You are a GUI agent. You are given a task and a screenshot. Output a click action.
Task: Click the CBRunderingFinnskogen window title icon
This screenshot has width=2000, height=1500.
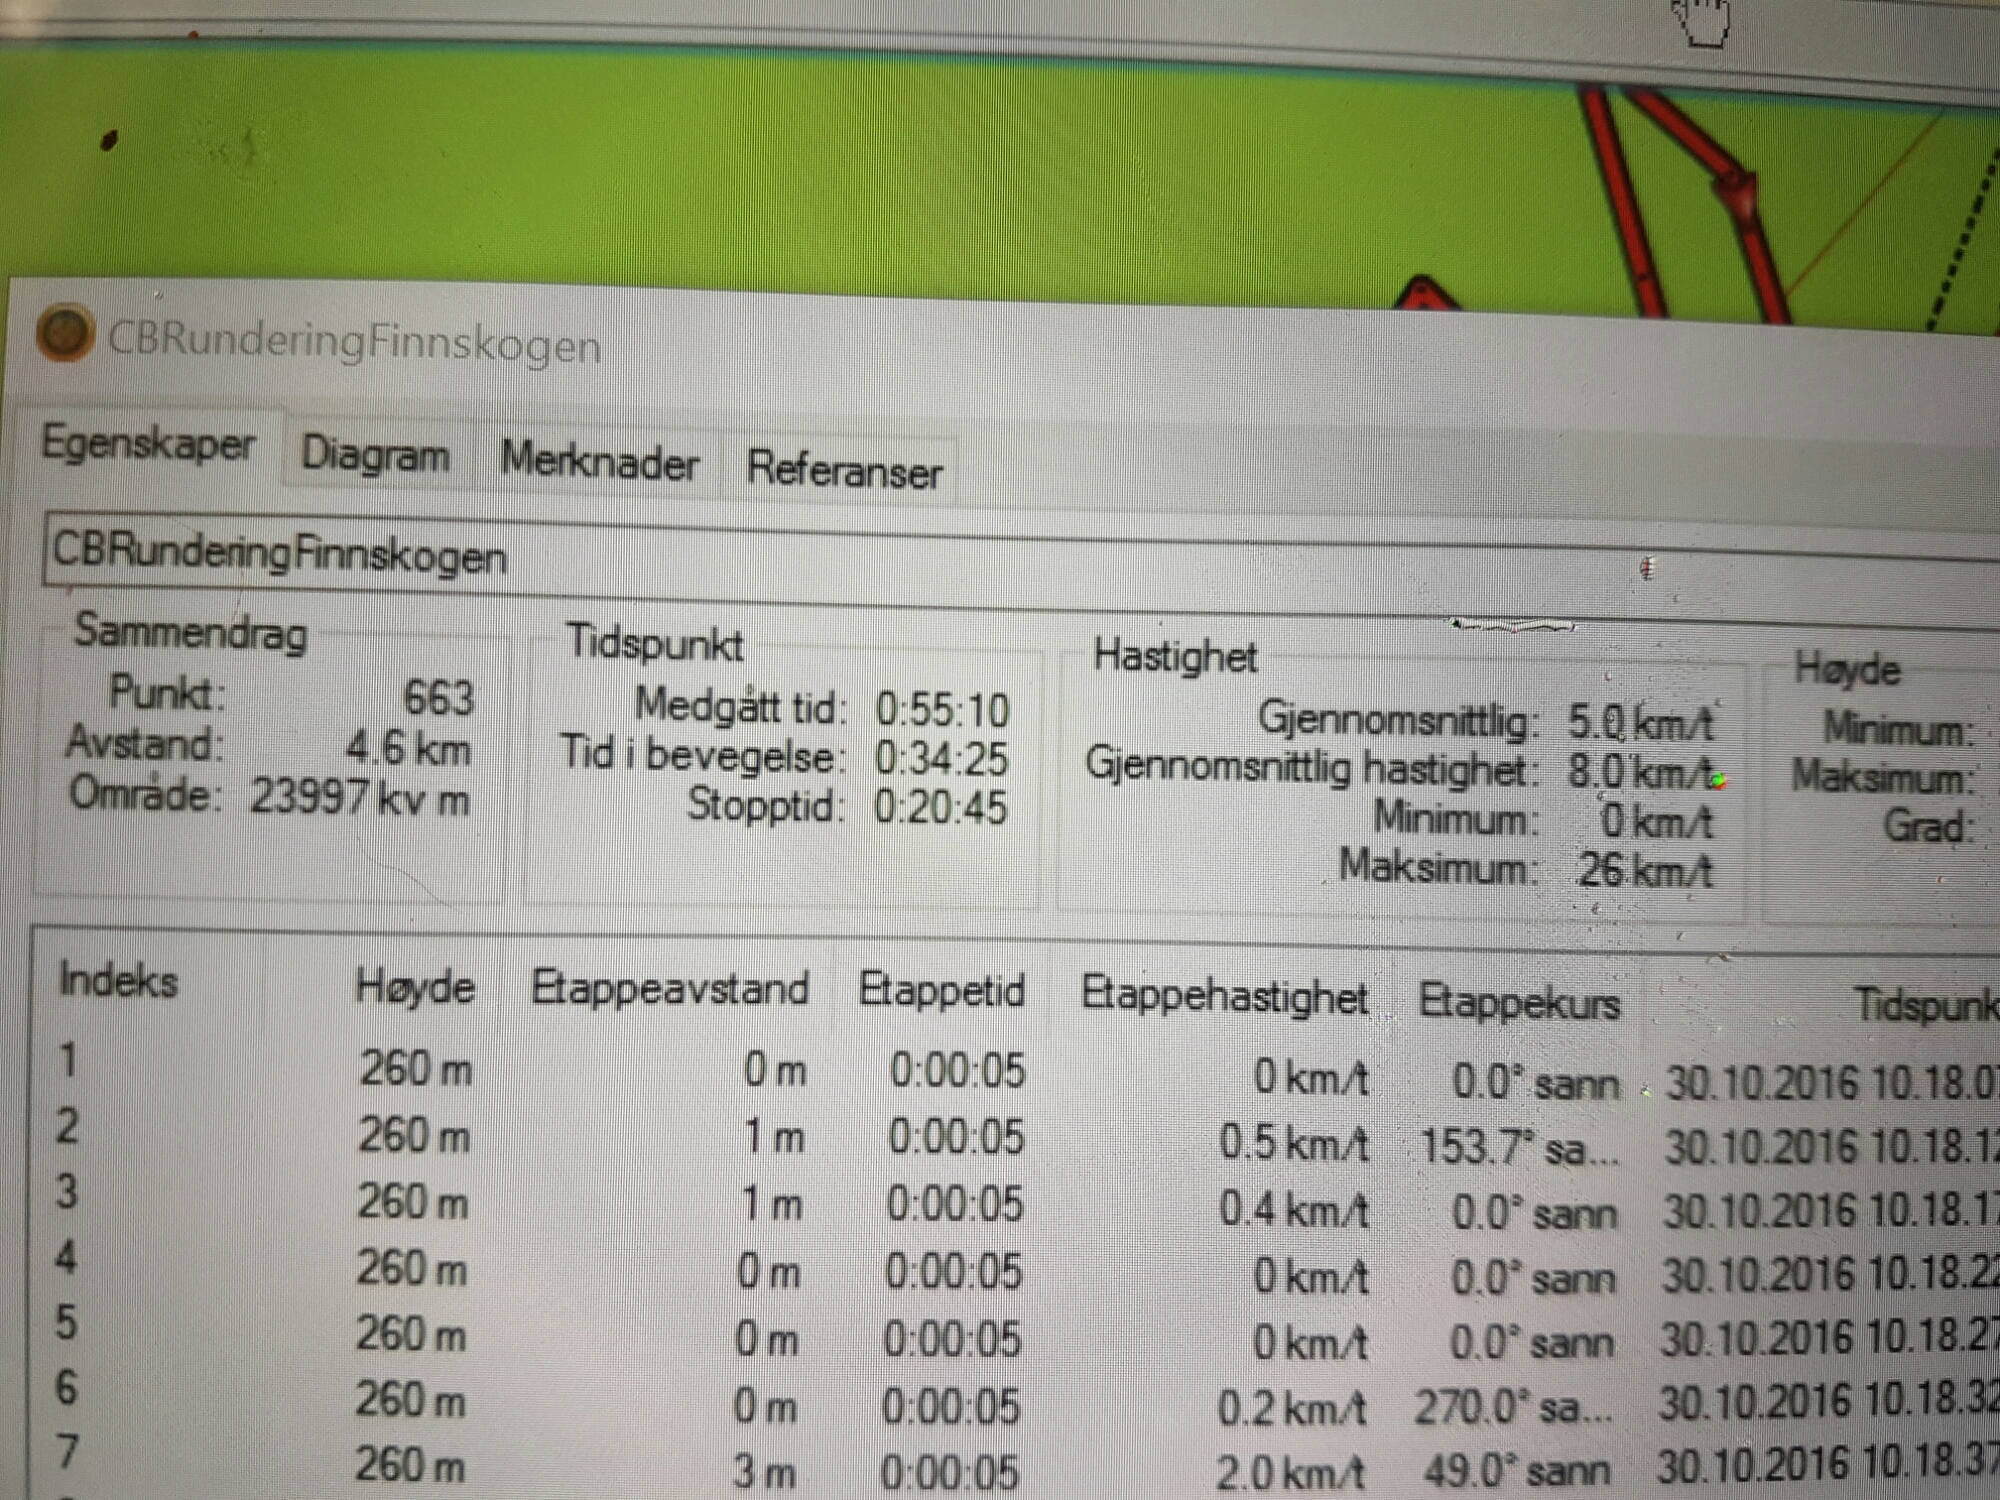coord(65,333)
